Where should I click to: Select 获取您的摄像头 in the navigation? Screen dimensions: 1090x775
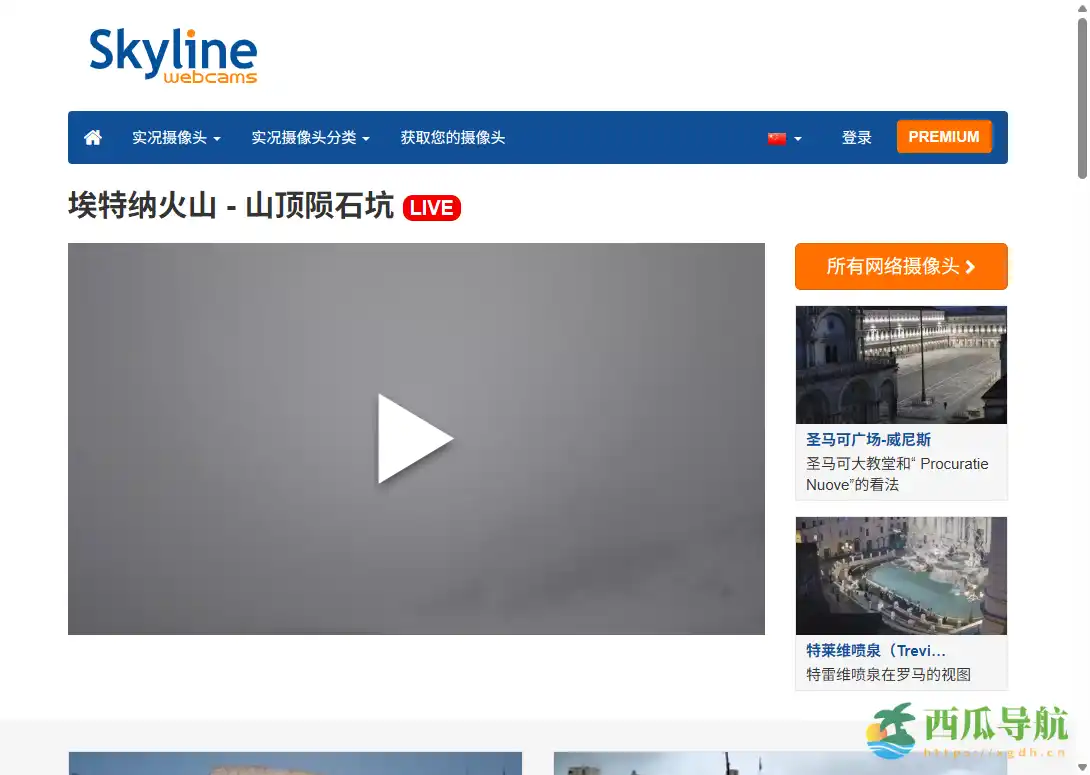(x=453, y=137)
